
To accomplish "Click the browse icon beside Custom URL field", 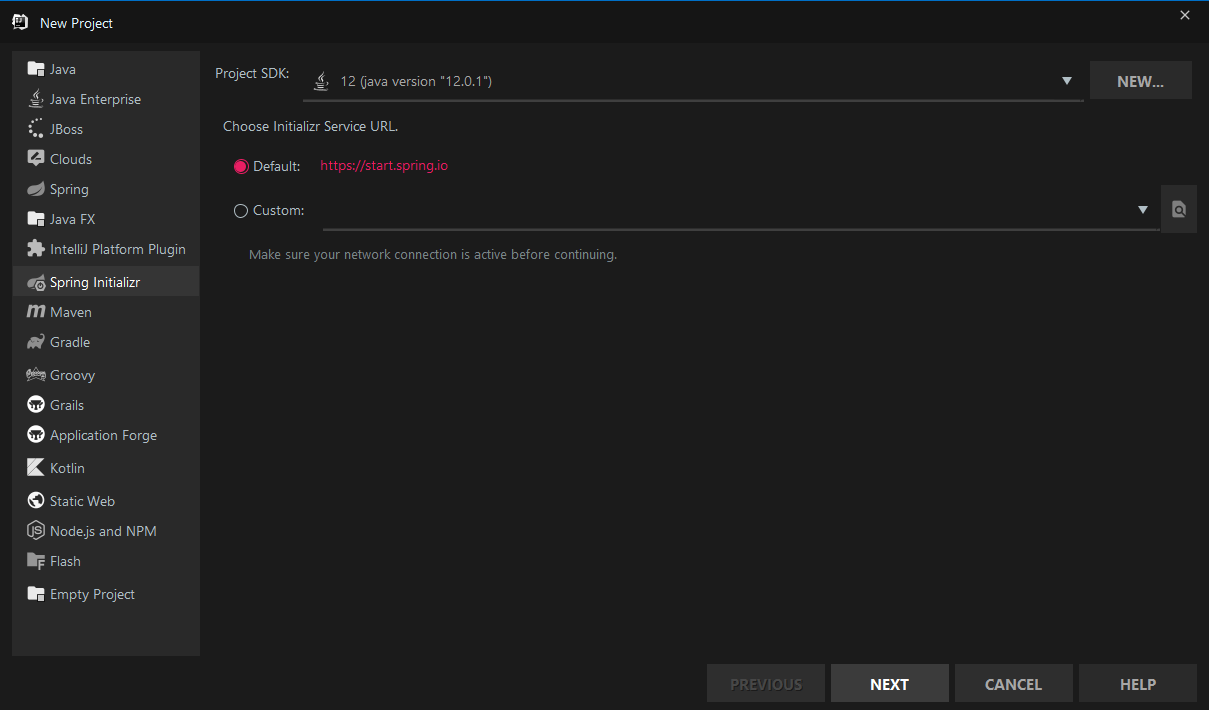I will tap(1179, 210).
